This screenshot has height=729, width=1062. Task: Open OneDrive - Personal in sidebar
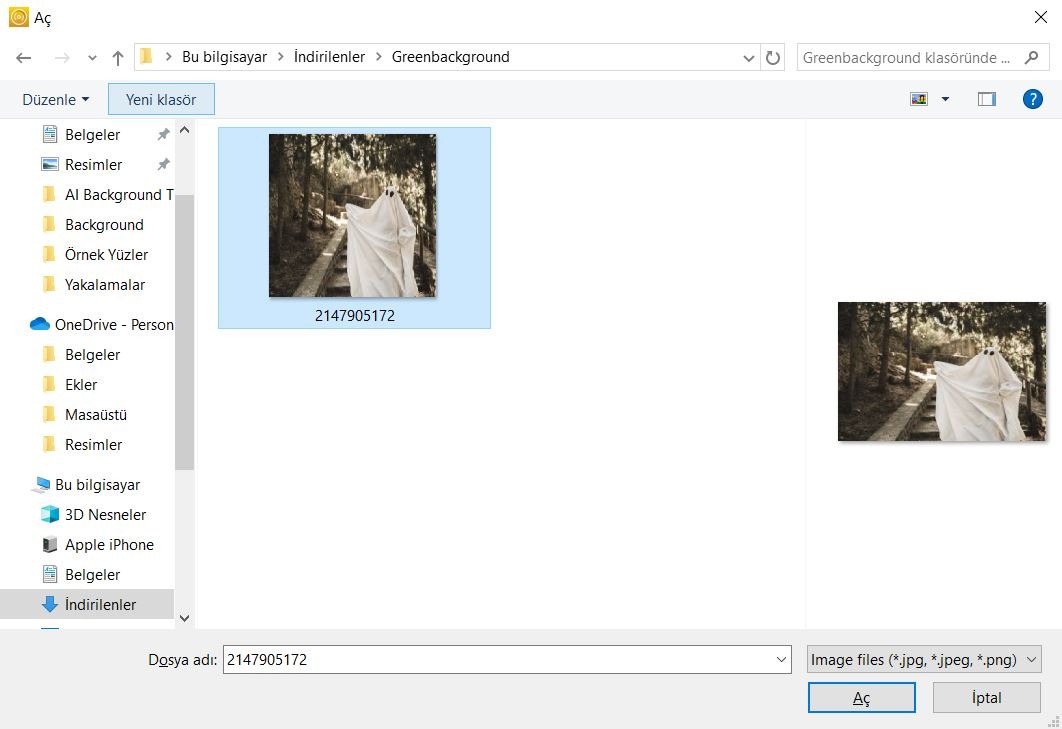113,325
